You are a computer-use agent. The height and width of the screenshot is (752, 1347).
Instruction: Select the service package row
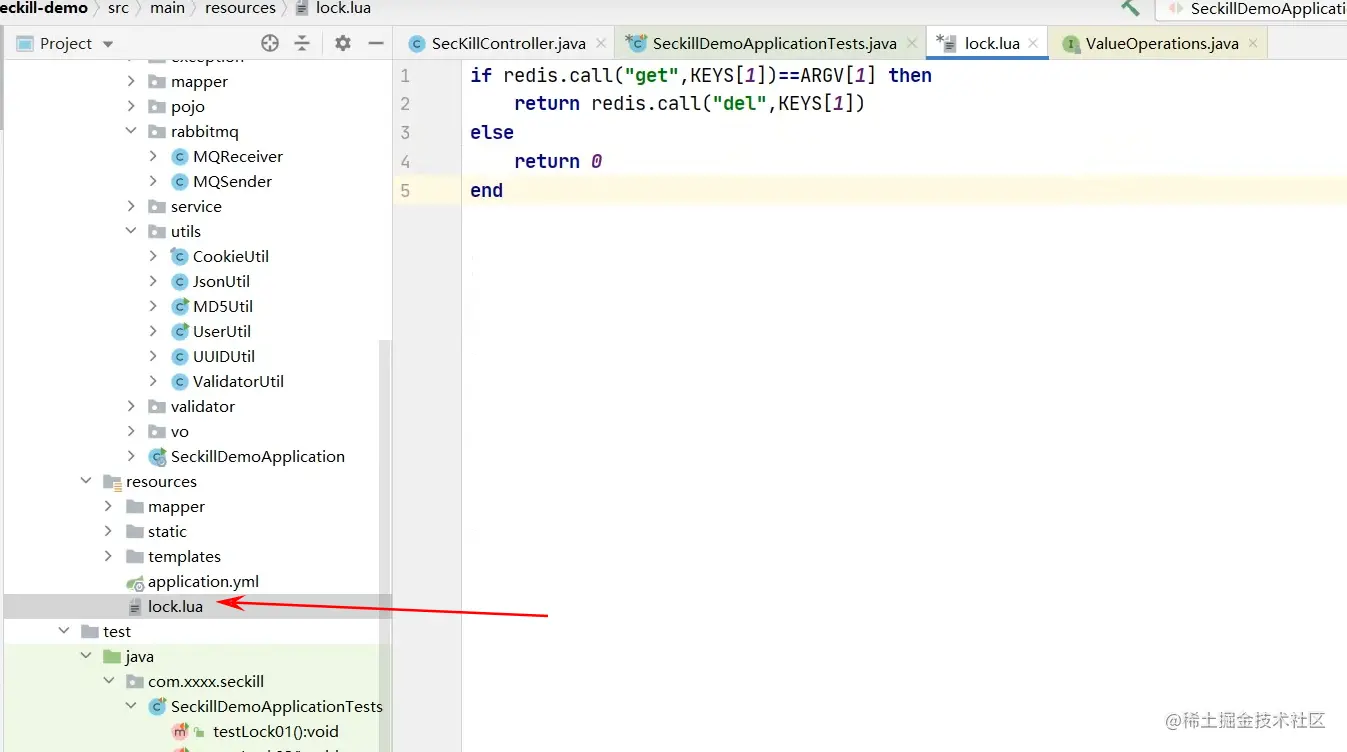click(197, 206)
